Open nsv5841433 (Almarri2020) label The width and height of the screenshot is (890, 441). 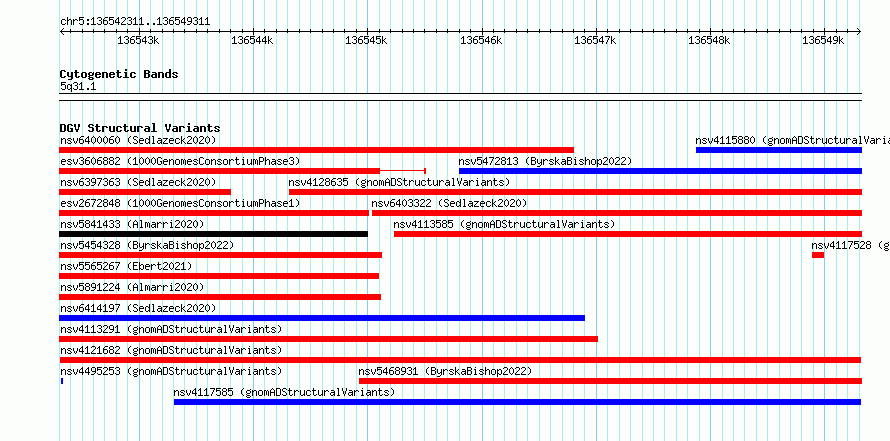(132, 224)
